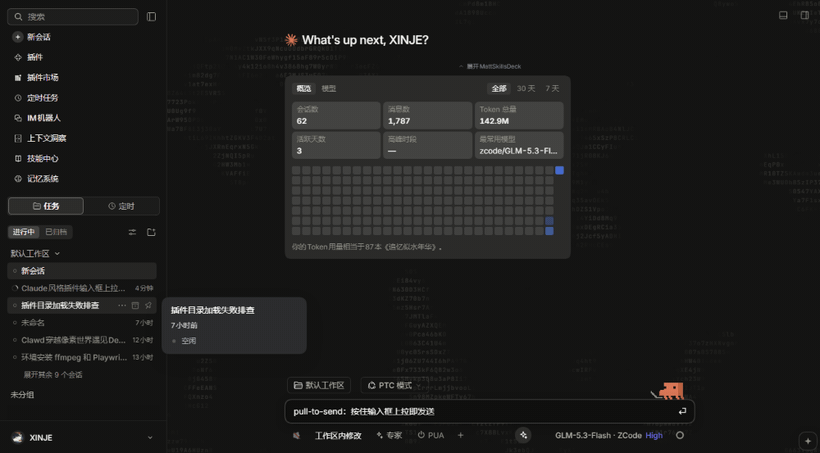Focus the 搜索 search field
The width and height of the screenshot is (820, 453).
tap(73, 17)
